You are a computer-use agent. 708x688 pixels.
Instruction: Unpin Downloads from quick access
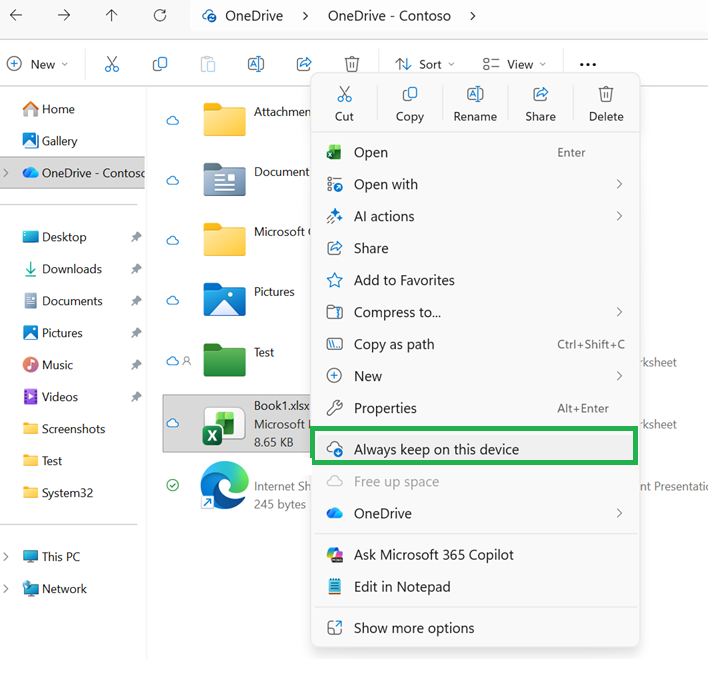(x=136, y=269)
